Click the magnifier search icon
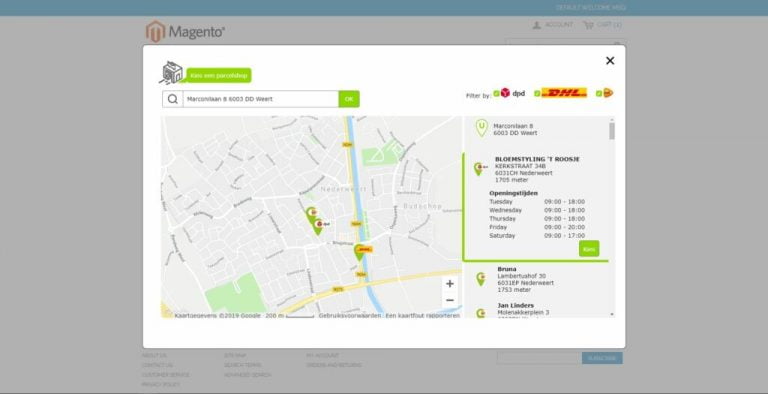The width and height of the screenshot is (768, 394). 172,99
